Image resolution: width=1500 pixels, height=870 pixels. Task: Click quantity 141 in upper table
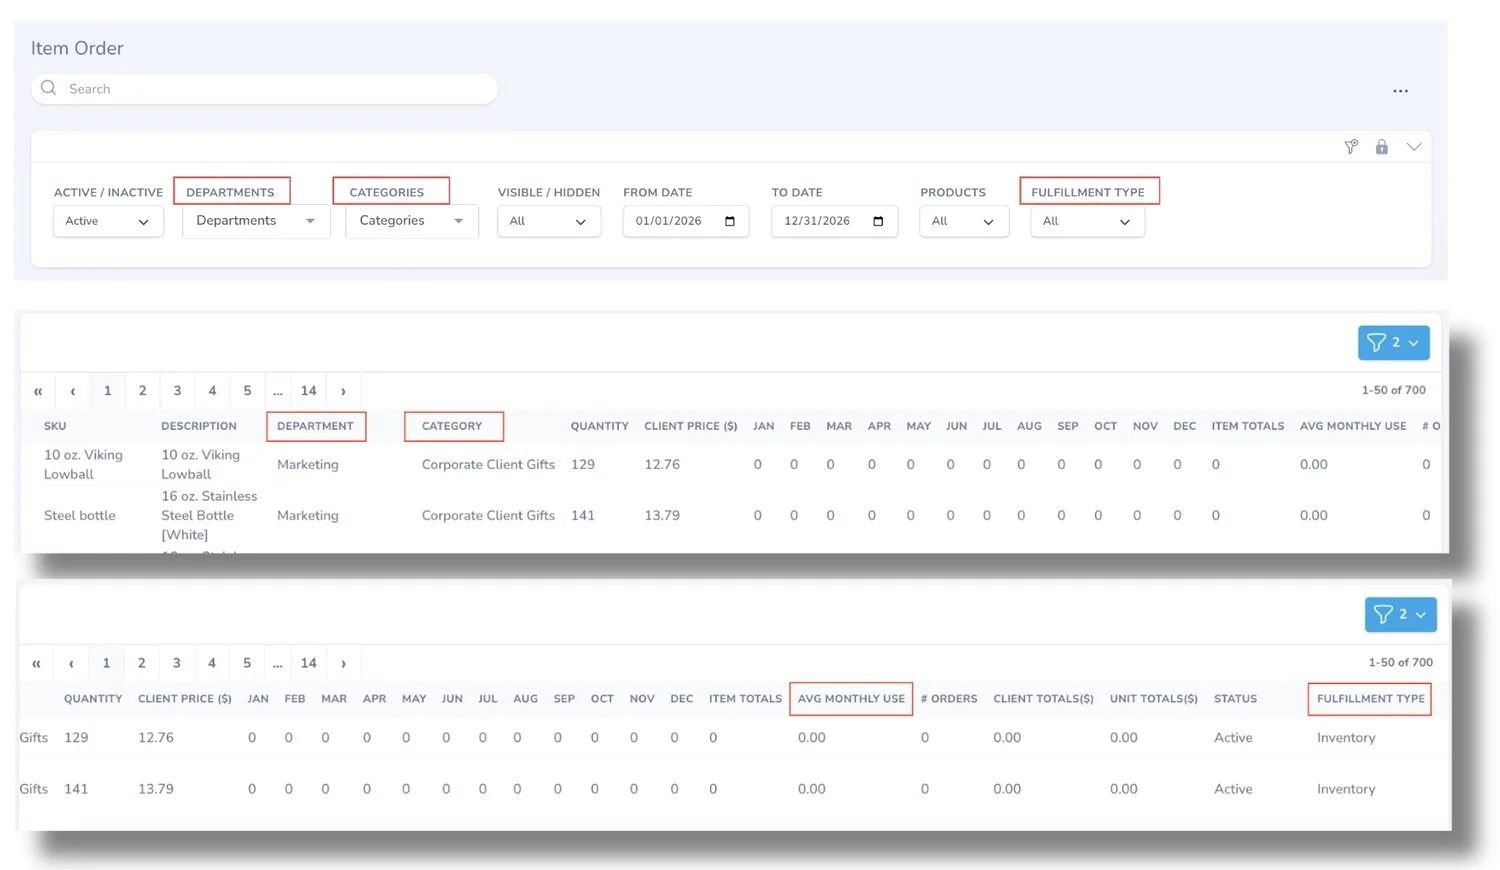(x=583, y=516)
